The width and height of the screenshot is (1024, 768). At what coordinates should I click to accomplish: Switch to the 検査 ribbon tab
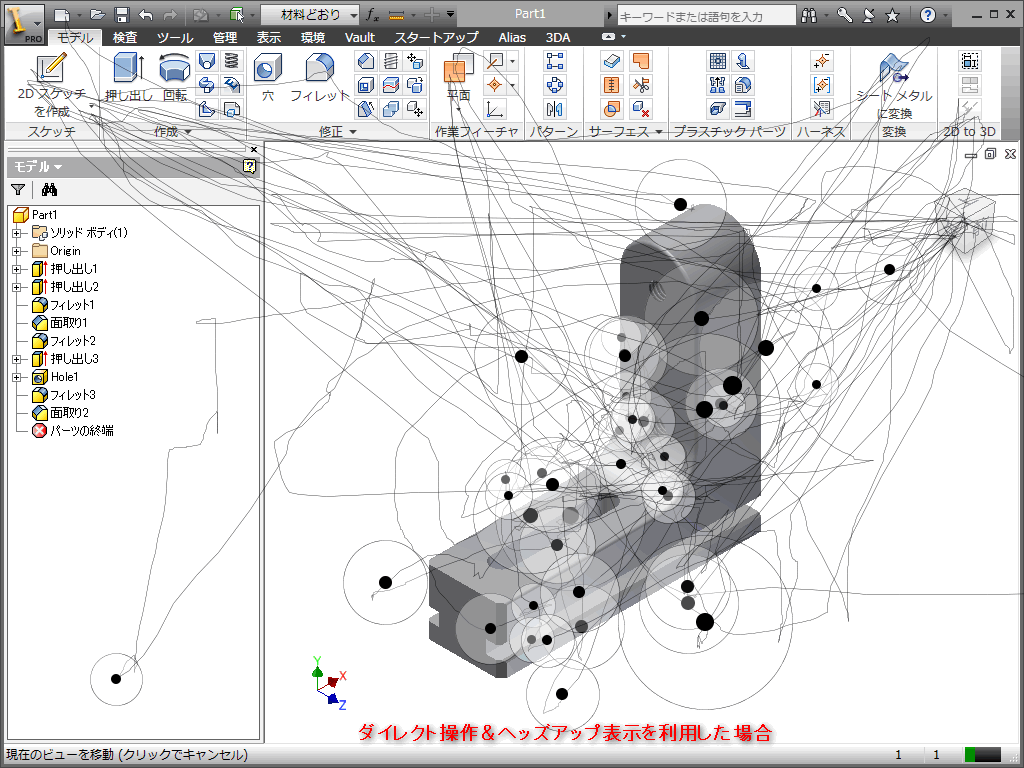click(125, 37)
